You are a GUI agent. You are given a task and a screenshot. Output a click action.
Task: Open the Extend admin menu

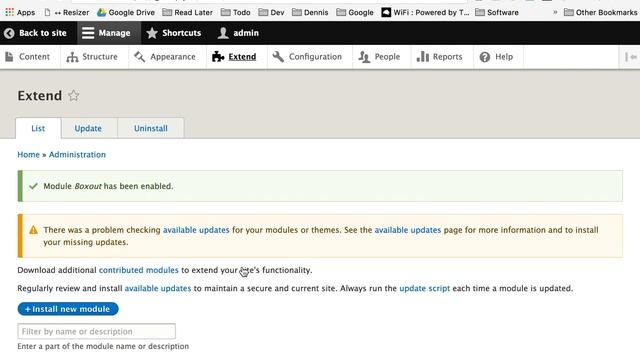coord(234,57)
